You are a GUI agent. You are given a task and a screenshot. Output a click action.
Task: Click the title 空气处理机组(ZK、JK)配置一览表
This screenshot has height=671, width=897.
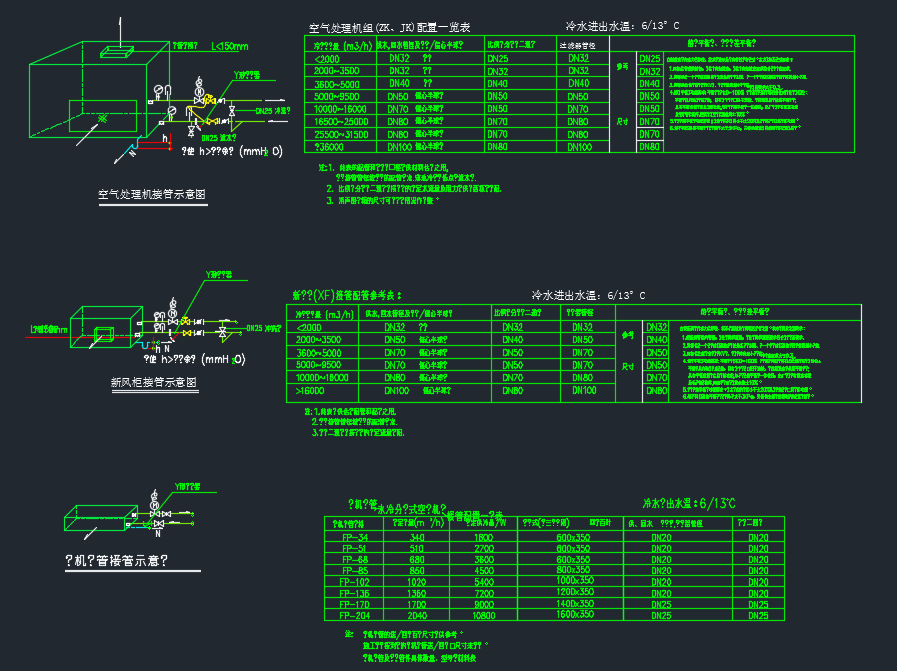(390, 27)
